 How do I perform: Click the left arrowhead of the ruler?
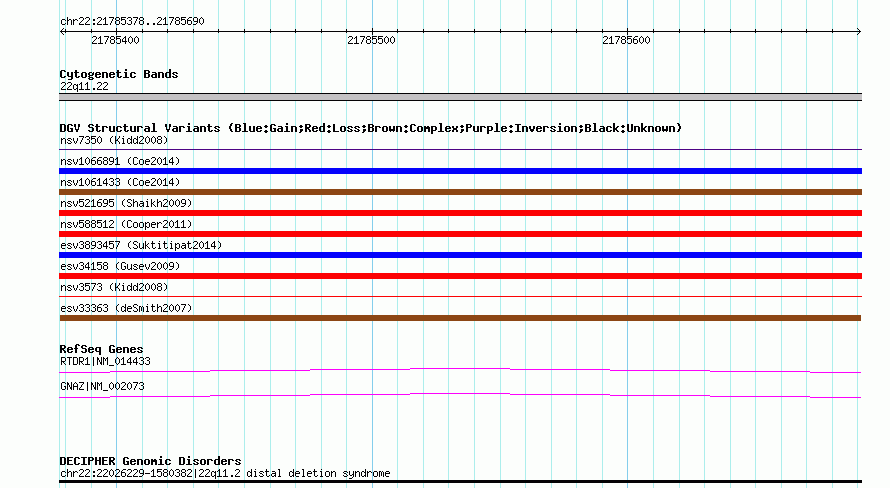[63, 32]
